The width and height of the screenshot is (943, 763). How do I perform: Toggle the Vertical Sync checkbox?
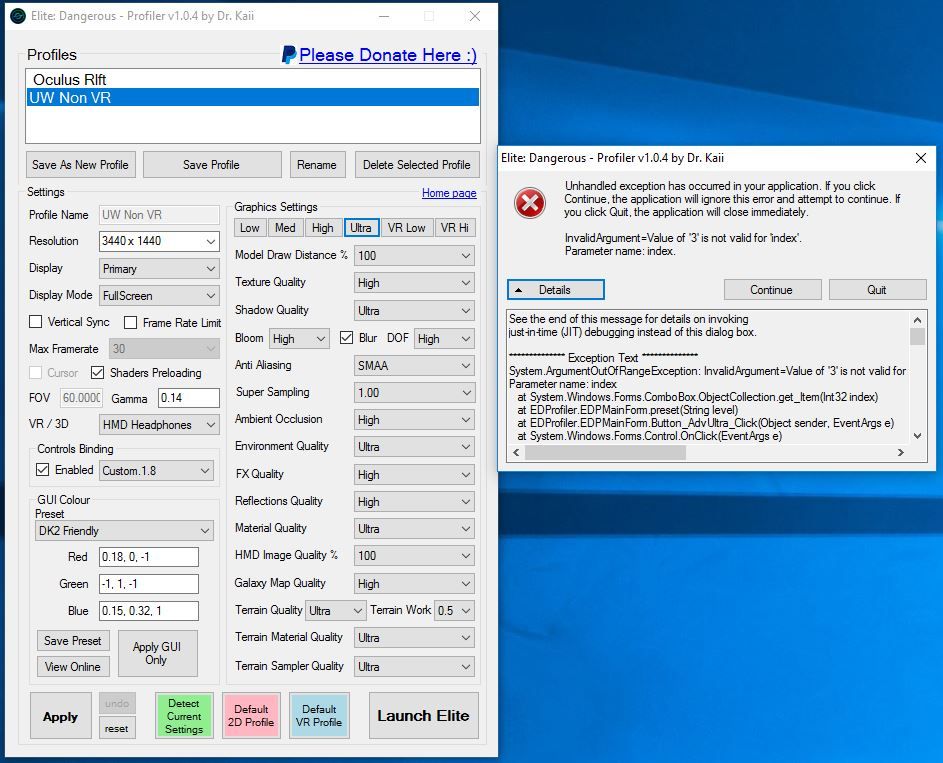[35, 322]
